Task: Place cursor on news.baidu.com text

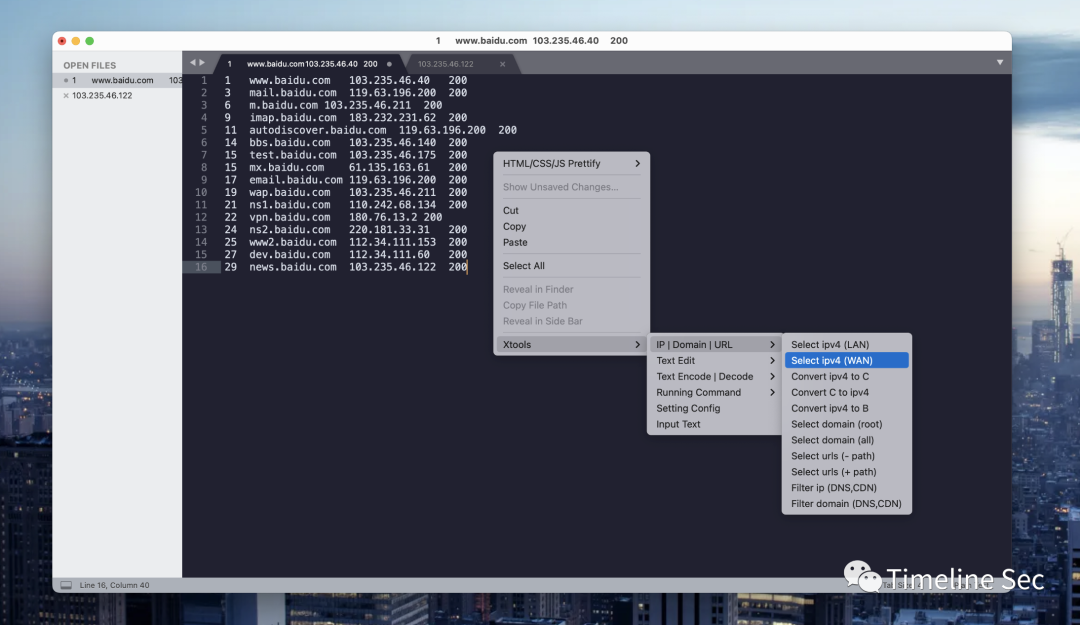Action: [x=293, y=267]
